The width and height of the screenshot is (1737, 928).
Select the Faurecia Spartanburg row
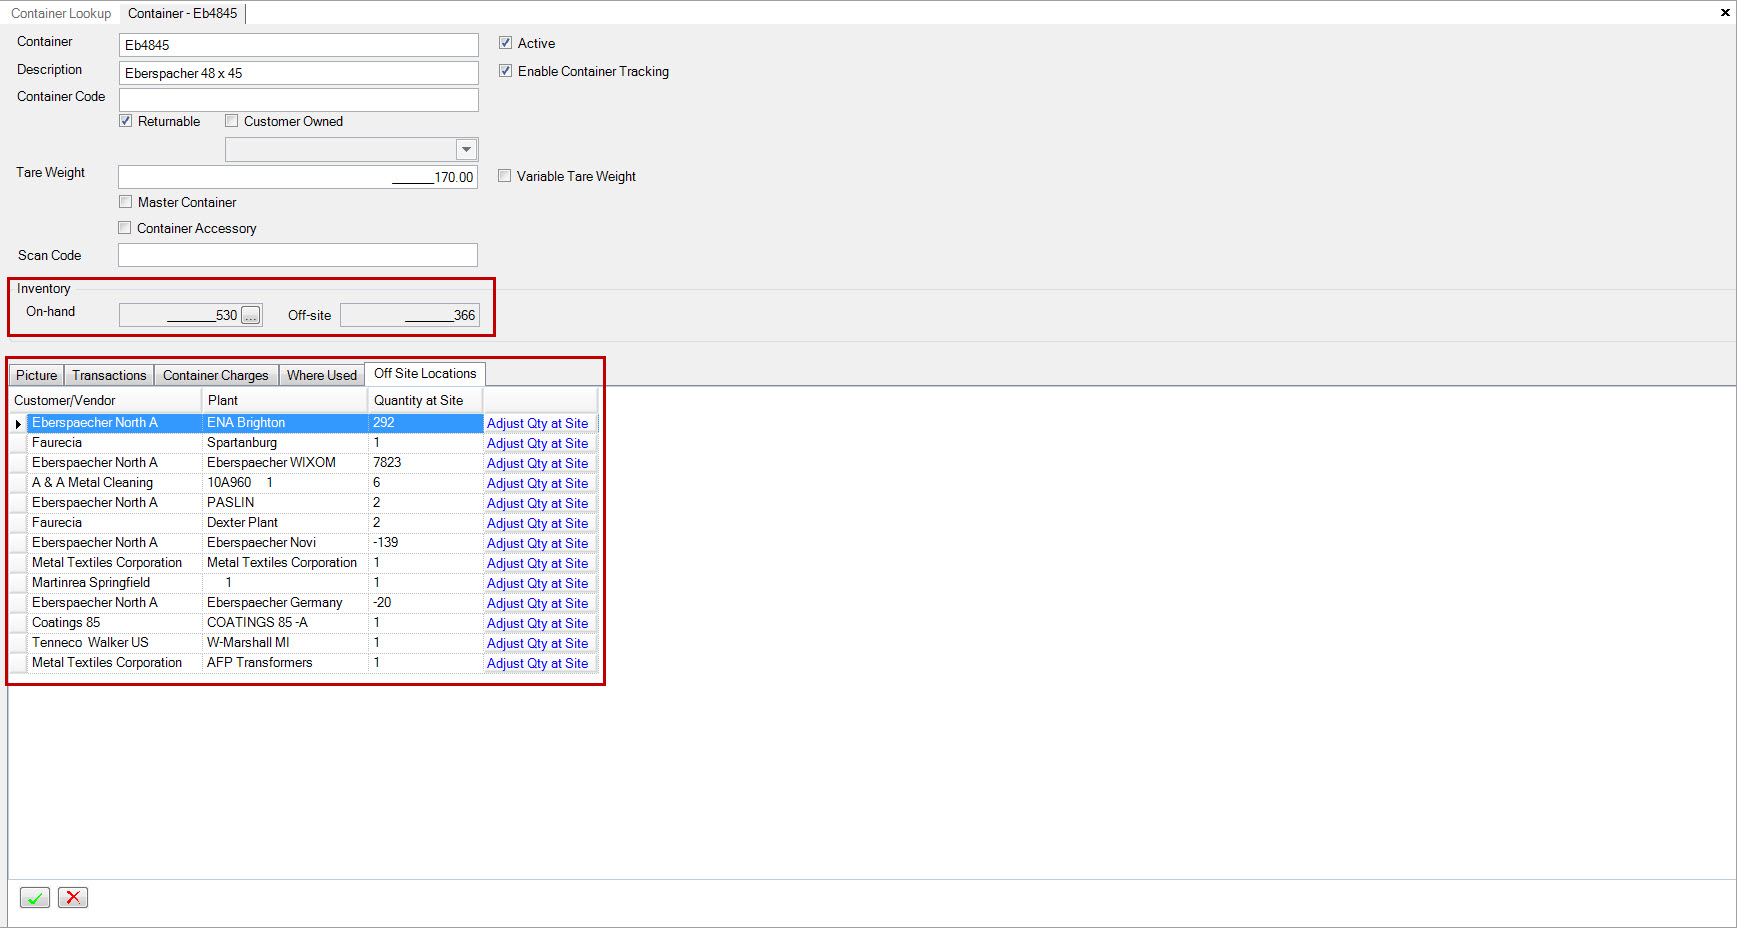coord(304,443)
